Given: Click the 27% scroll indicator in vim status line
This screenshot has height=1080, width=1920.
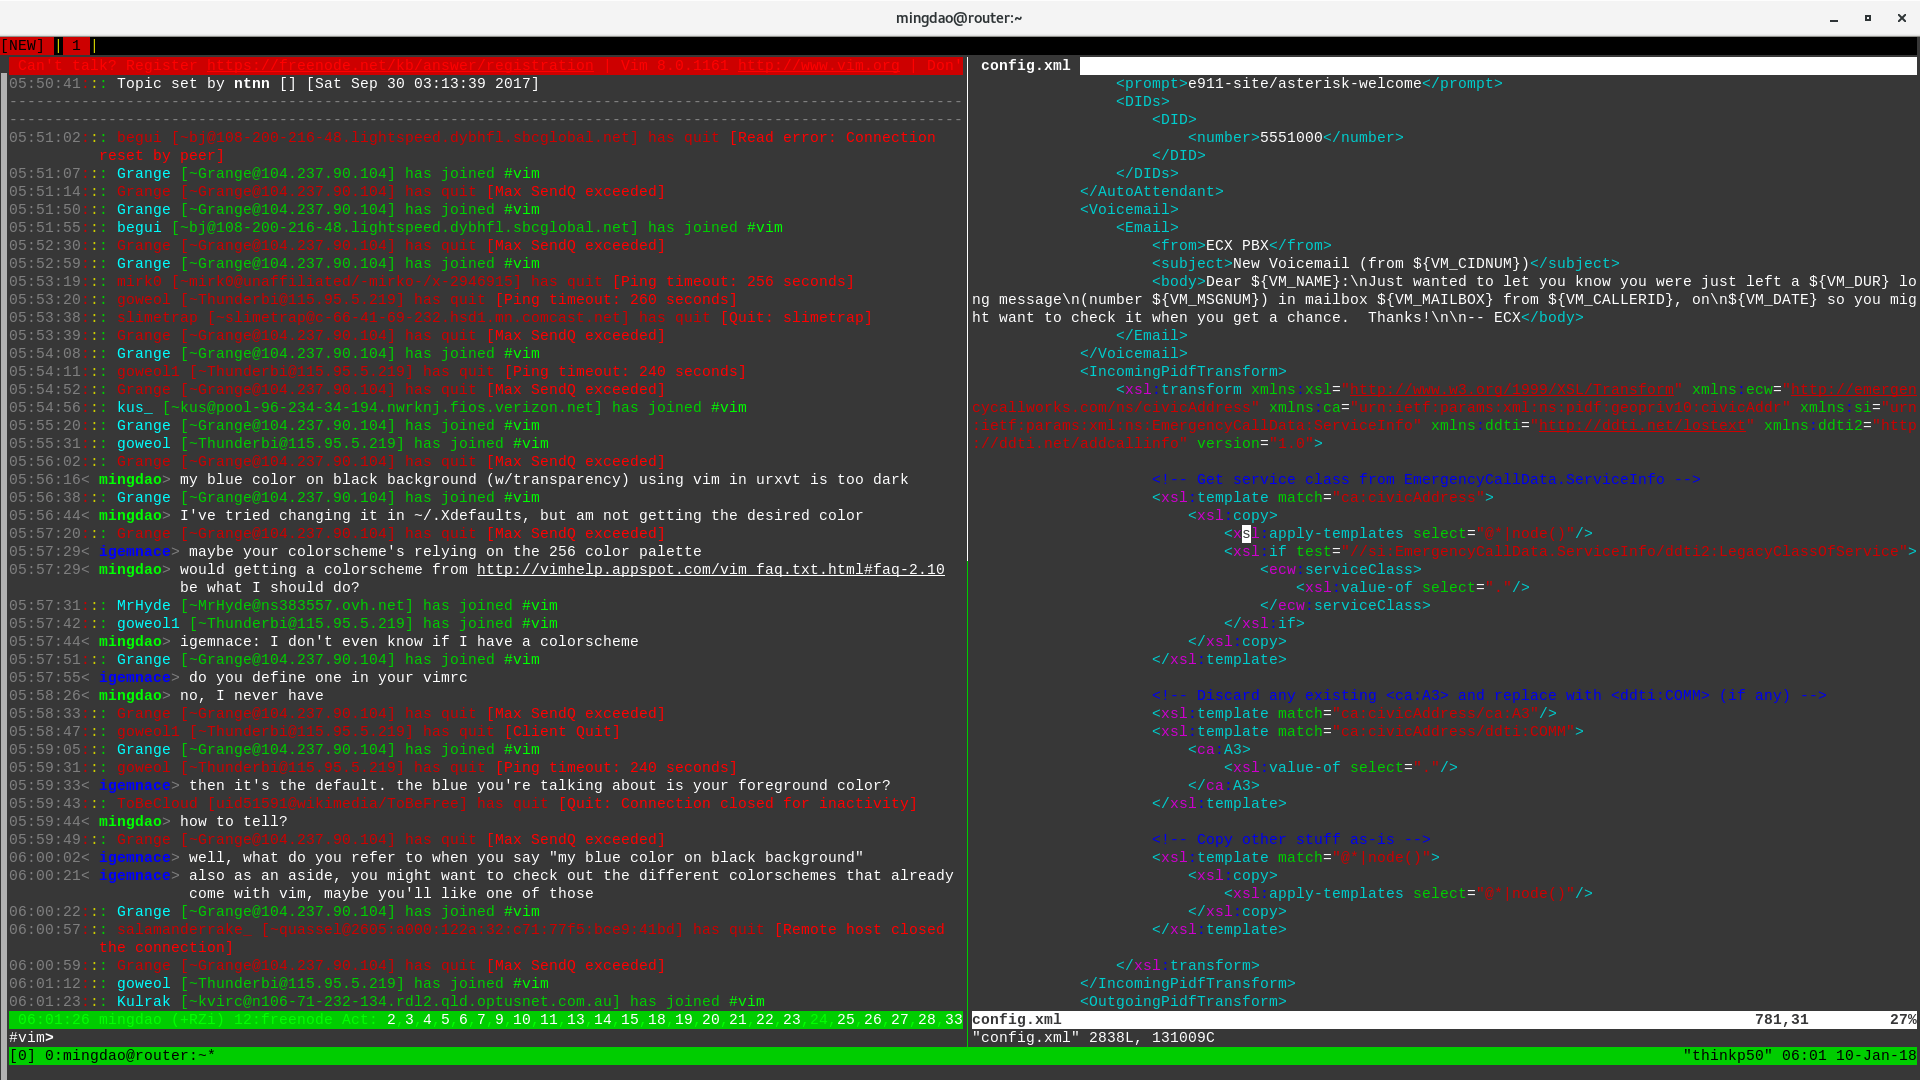Looking at the screenshot, I should [1903, 1020].
